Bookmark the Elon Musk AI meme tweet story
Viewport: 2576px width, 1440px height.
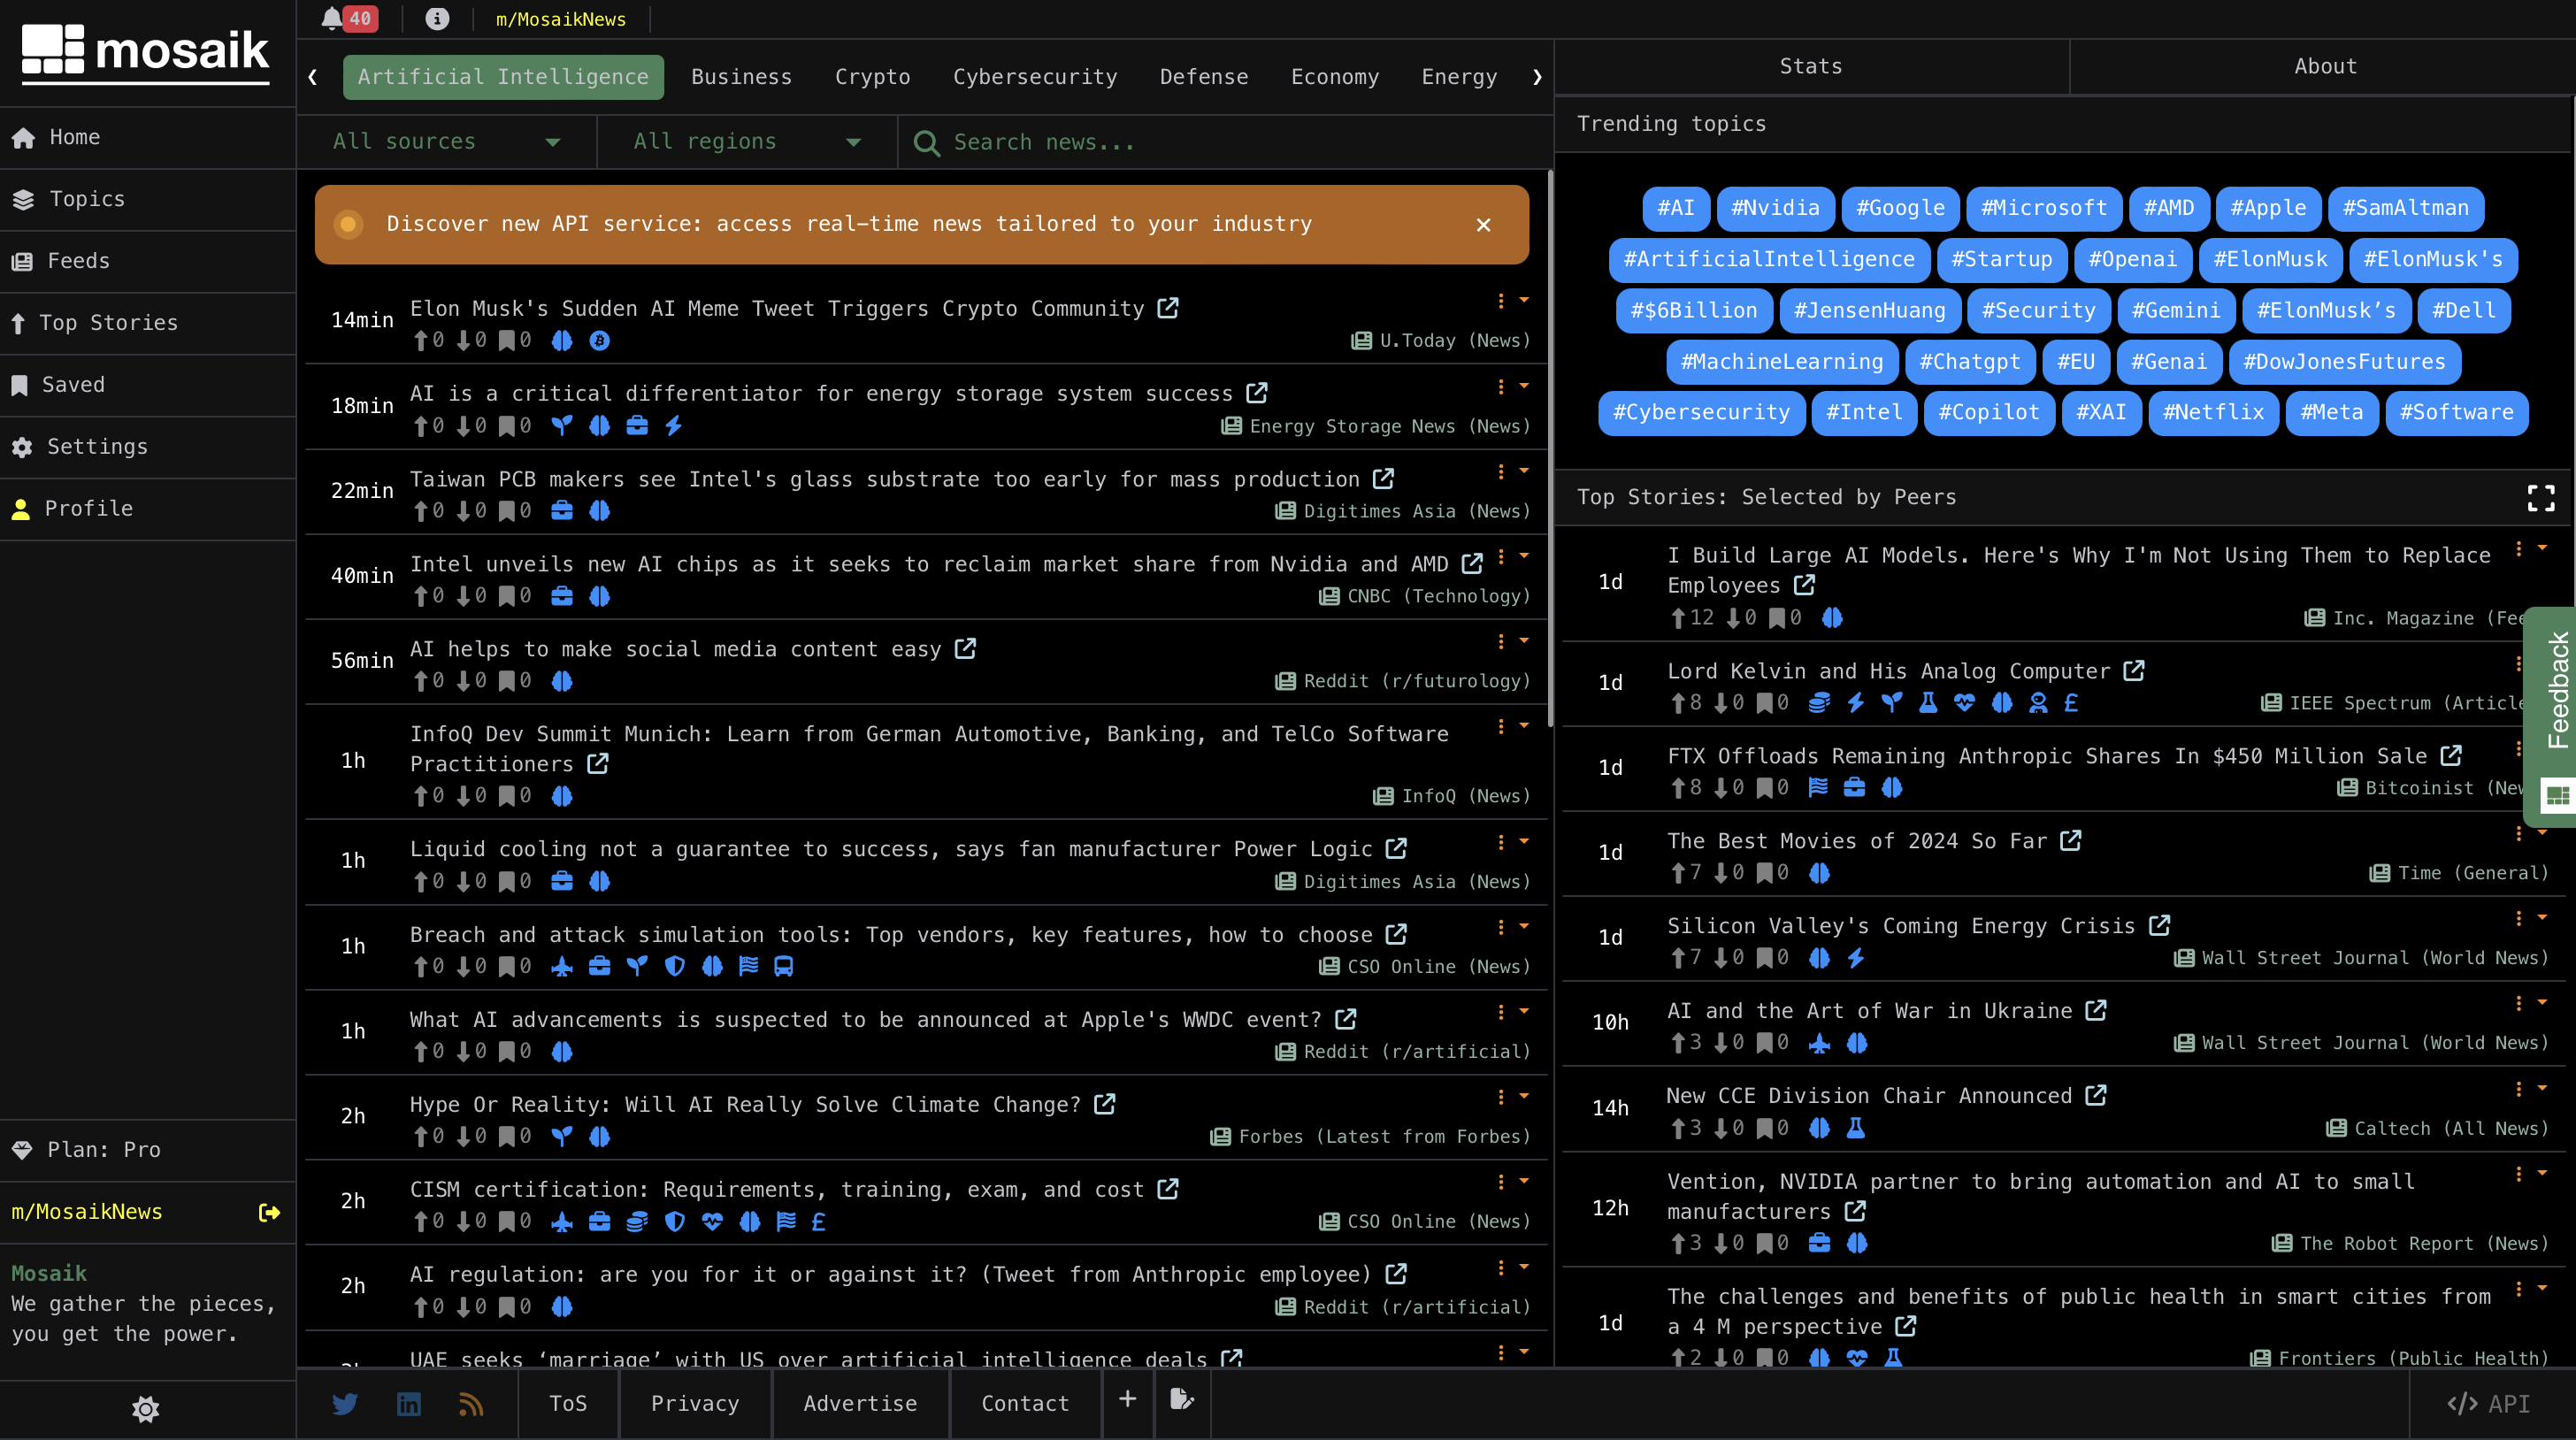tap(508, 341)
